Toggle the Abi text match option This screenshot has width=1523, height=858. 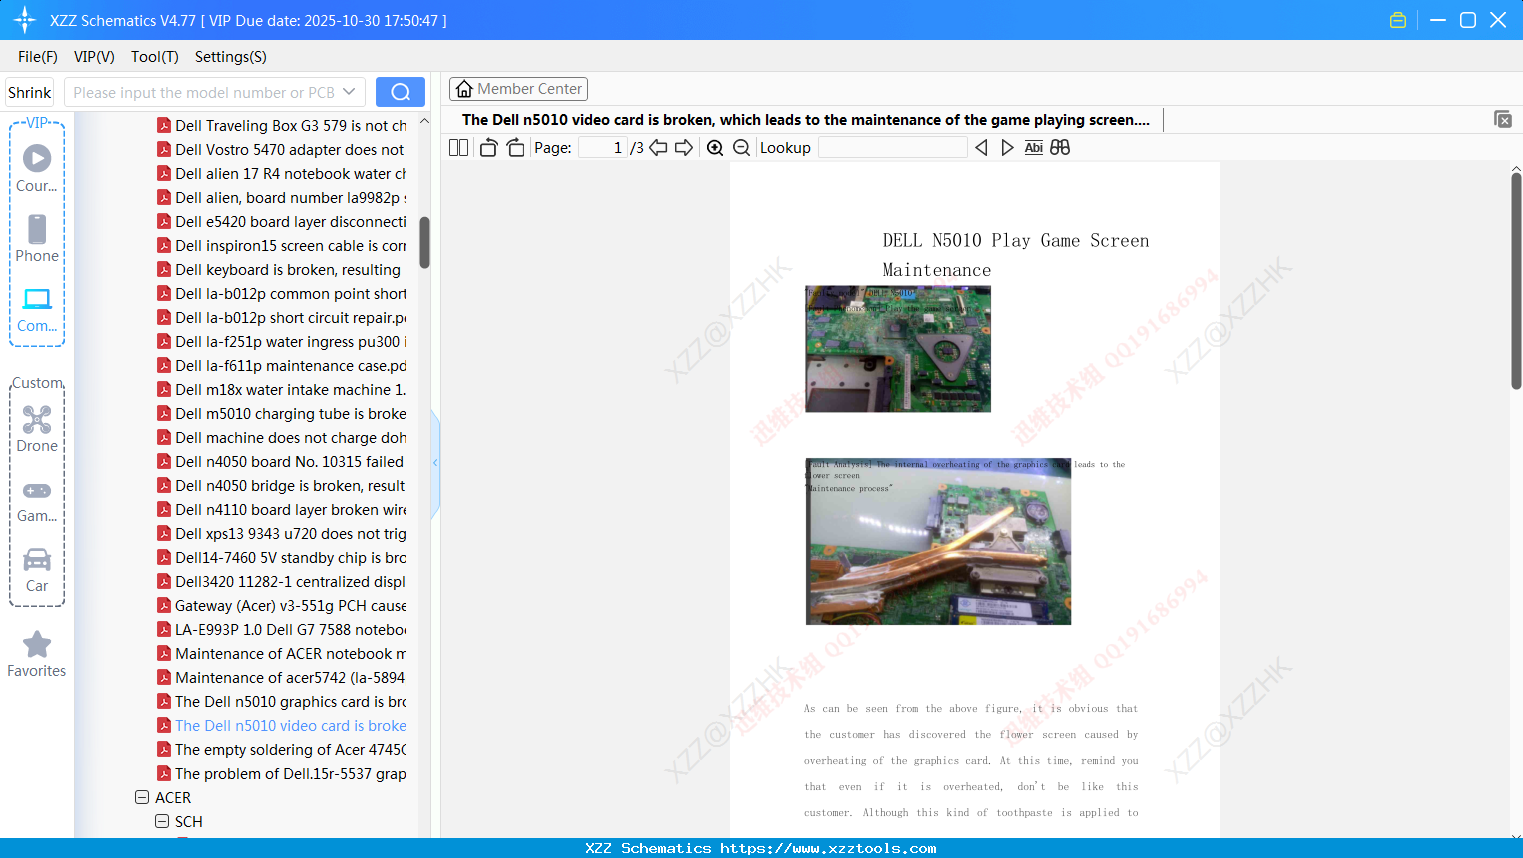click(x=1033, y=147)
